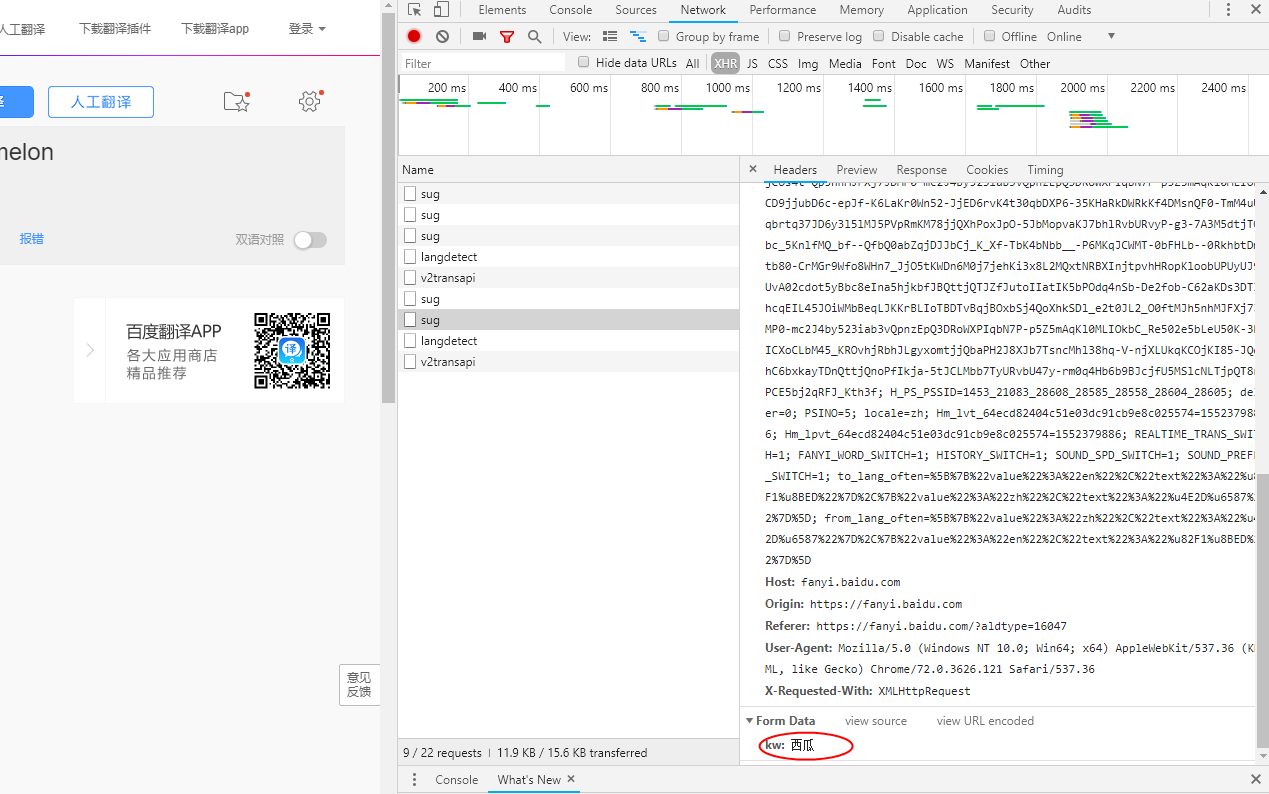The width and height of the screenshot is (1269, 794).
Task: Click view URL encoded link
Action: coord(985,721)
